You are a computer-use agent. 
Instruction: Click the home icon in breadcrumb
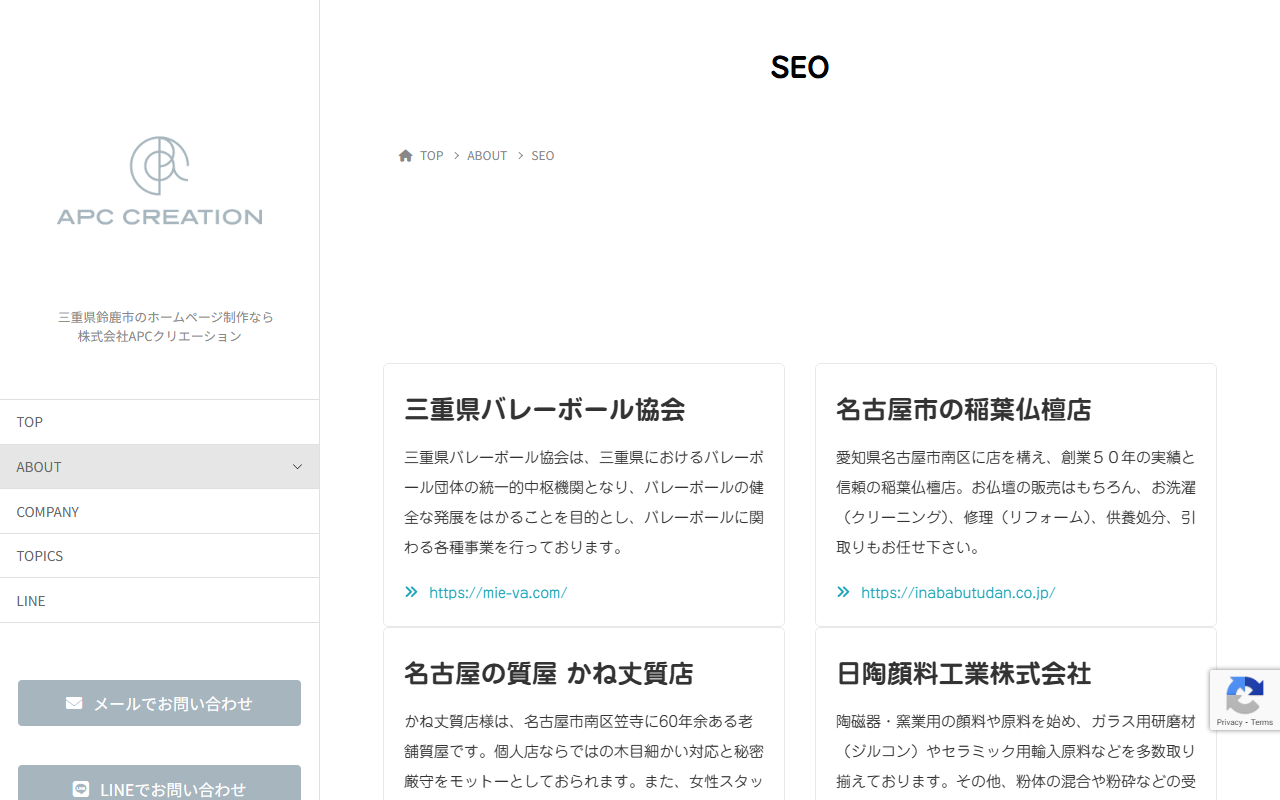point(405,156)
